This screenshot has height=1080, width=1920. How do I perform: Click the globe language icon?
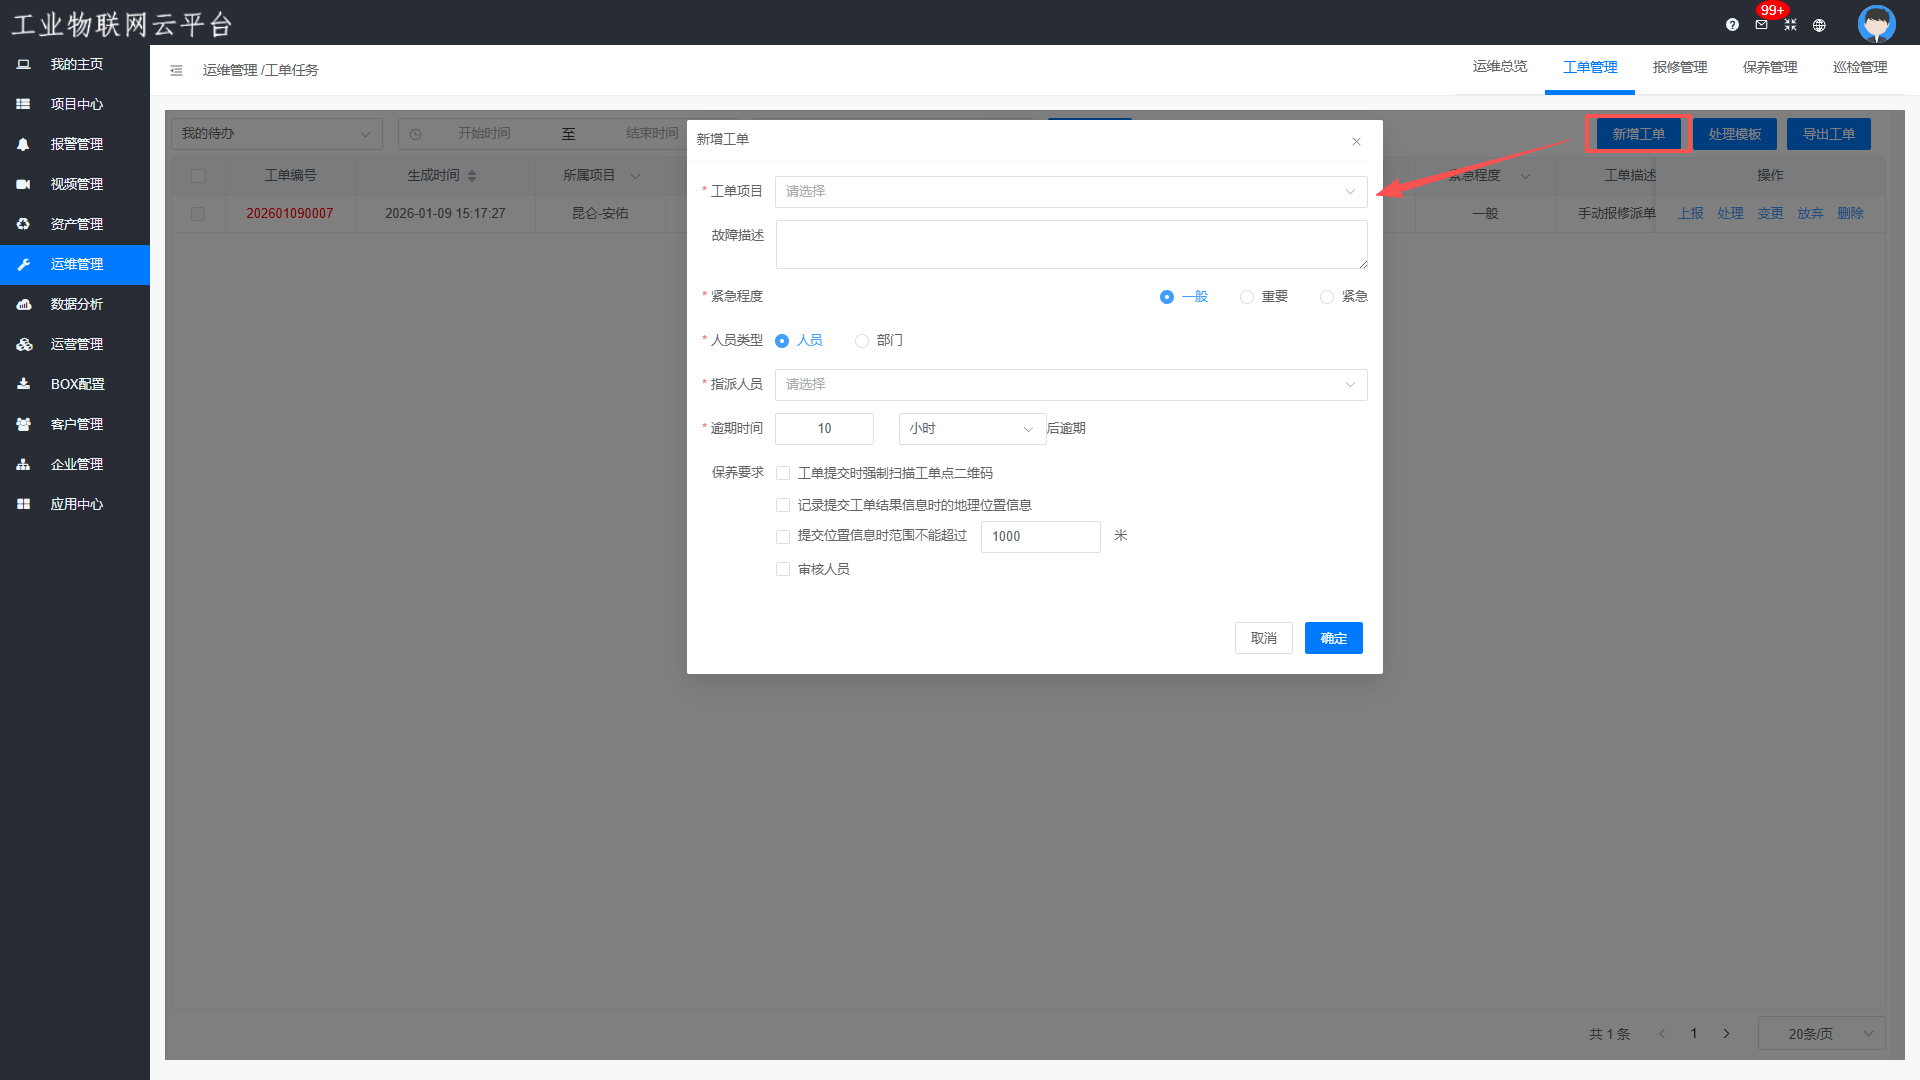point(1819,25)
